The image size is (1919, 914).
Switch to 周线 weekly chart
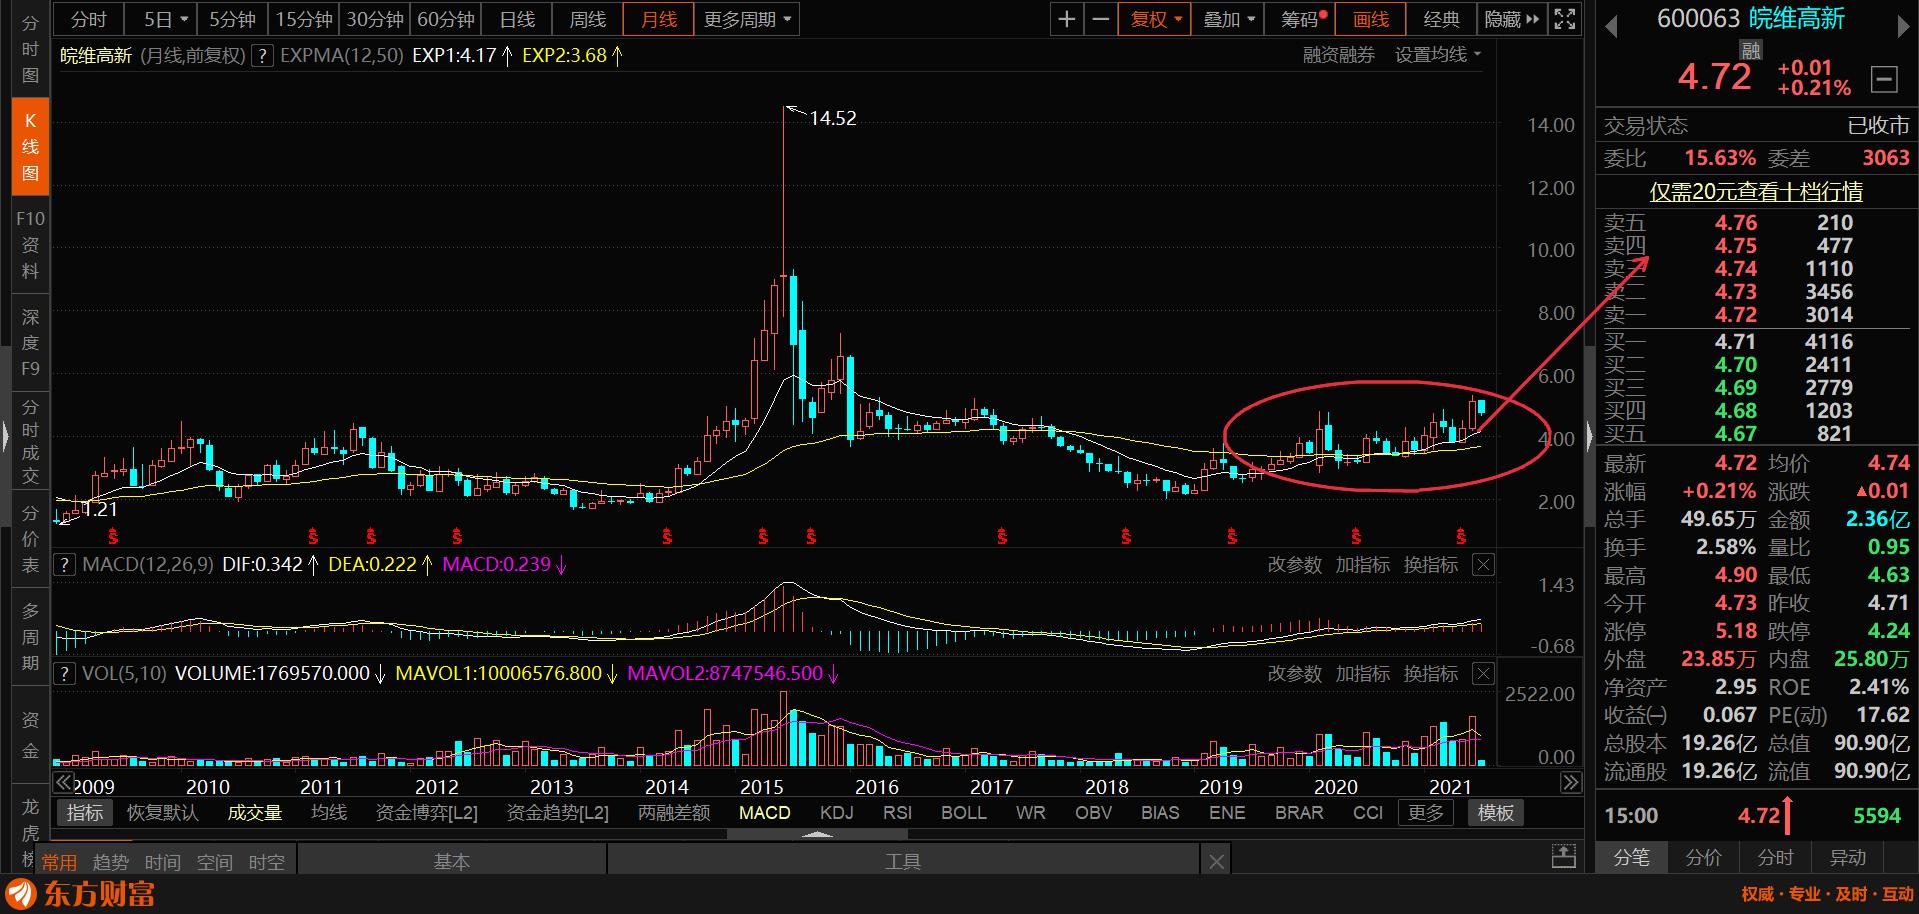[x=587, y=19]
